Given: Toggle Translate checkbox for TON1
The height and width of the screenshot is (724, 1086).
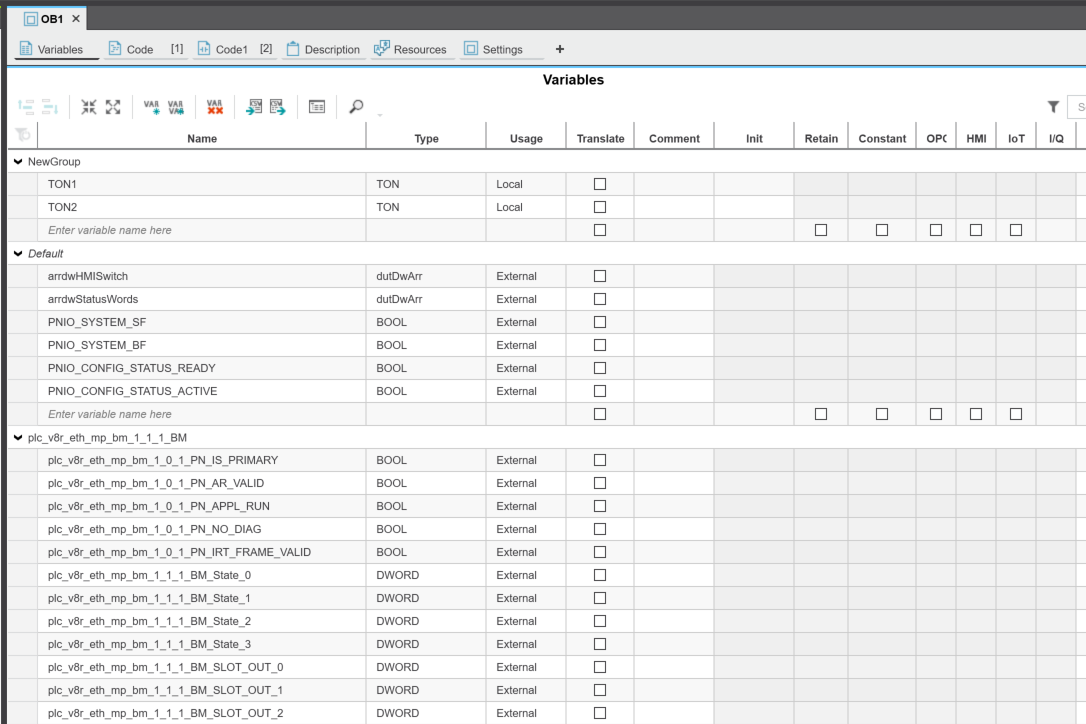Looking at the screenshot, I should click(600, 184).
